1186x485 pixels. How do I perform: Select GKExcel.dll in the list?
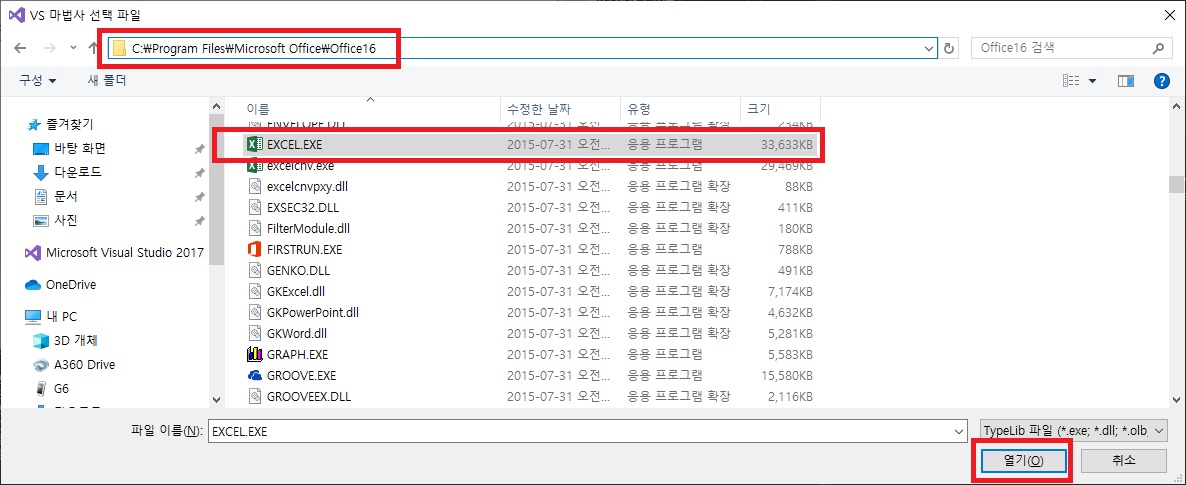click(296, 291)
